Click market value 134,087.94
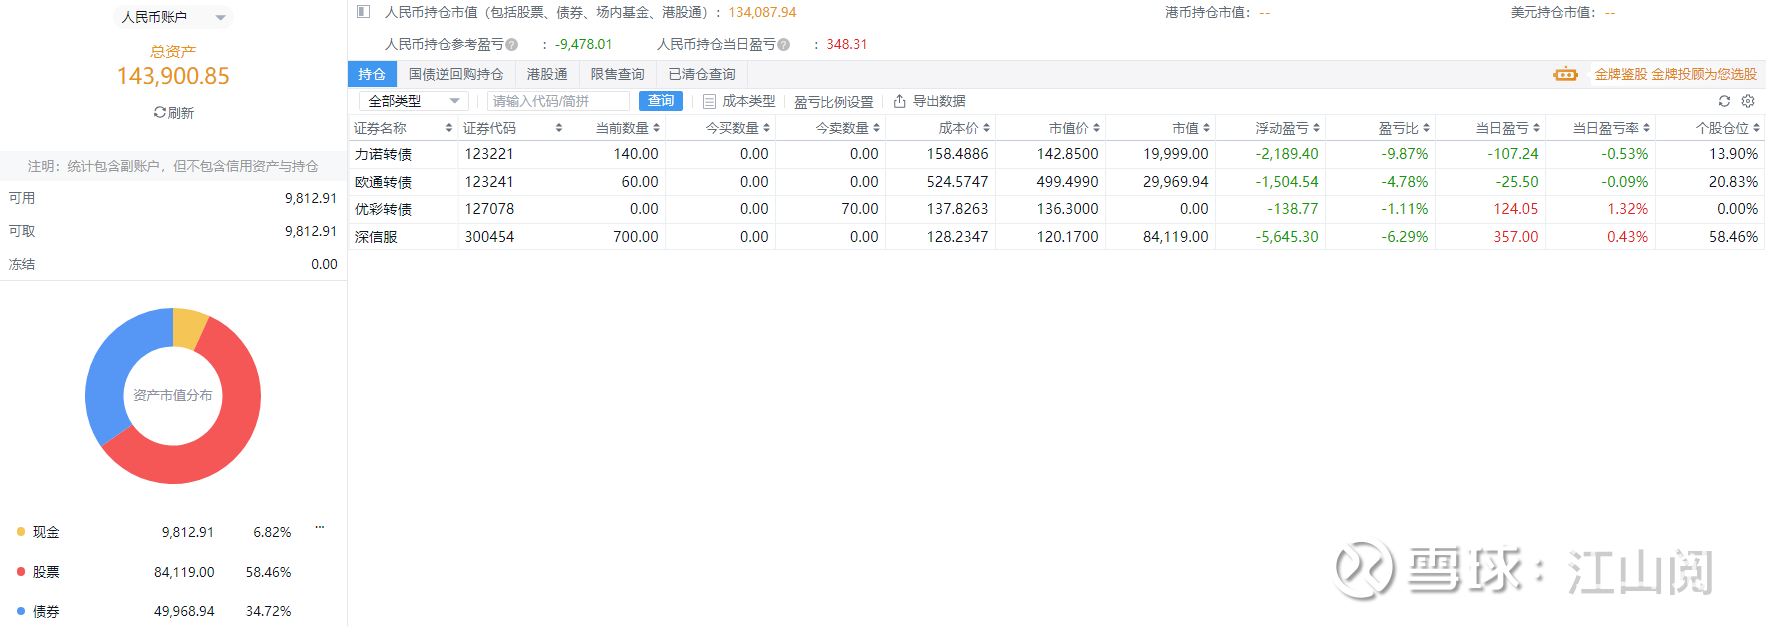 click(762, 12)
